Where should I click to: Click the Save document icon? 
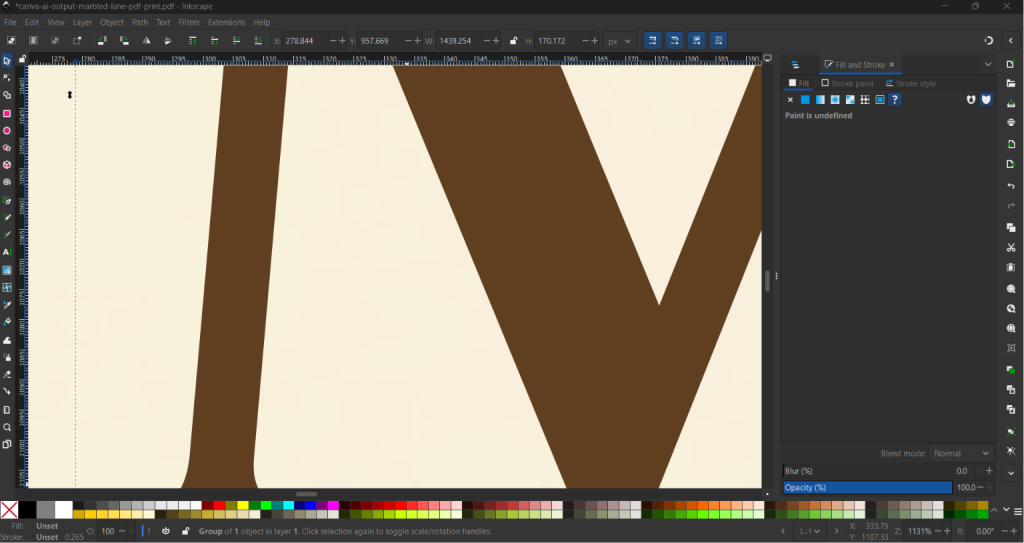pyautogui.click(x=1011, y=103)
